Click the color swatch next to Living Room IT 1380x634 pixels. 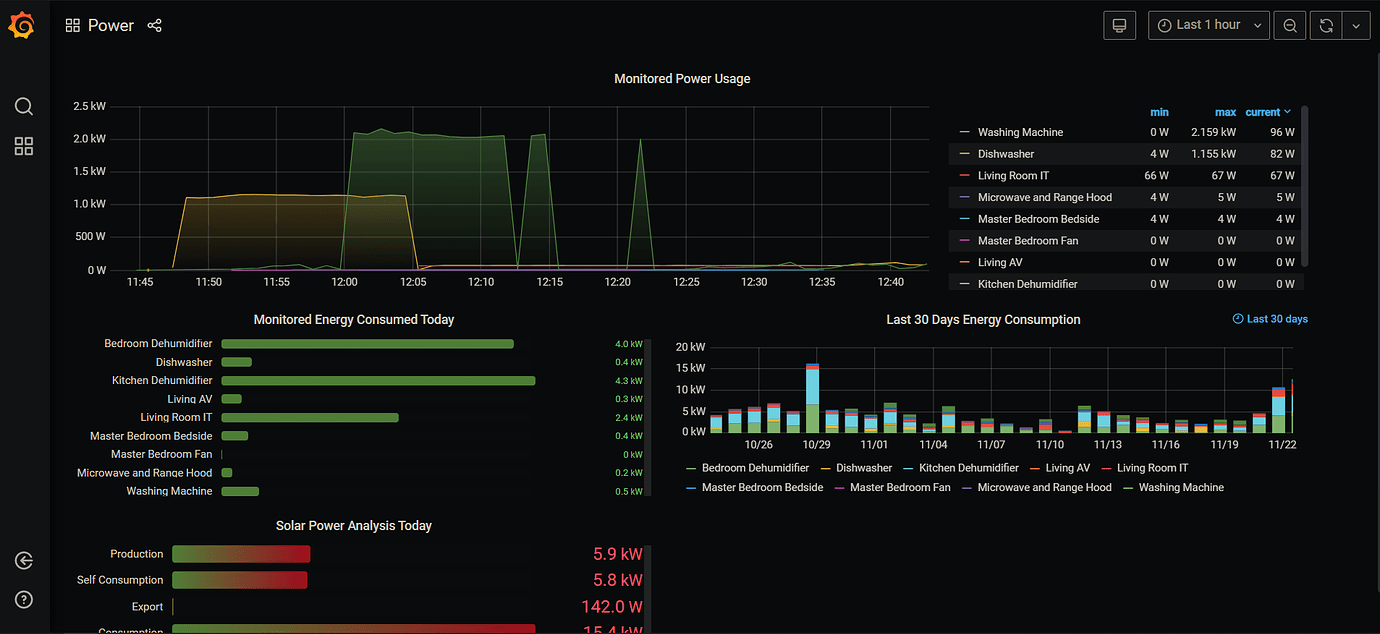click(963, 175)
